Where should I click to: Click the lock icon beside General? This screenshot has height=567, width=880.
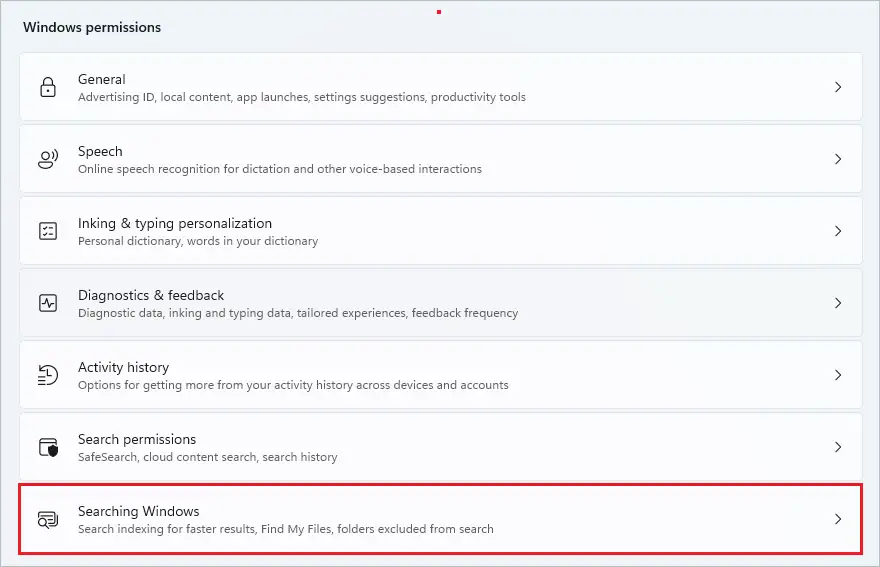click(x=48, y=87)
